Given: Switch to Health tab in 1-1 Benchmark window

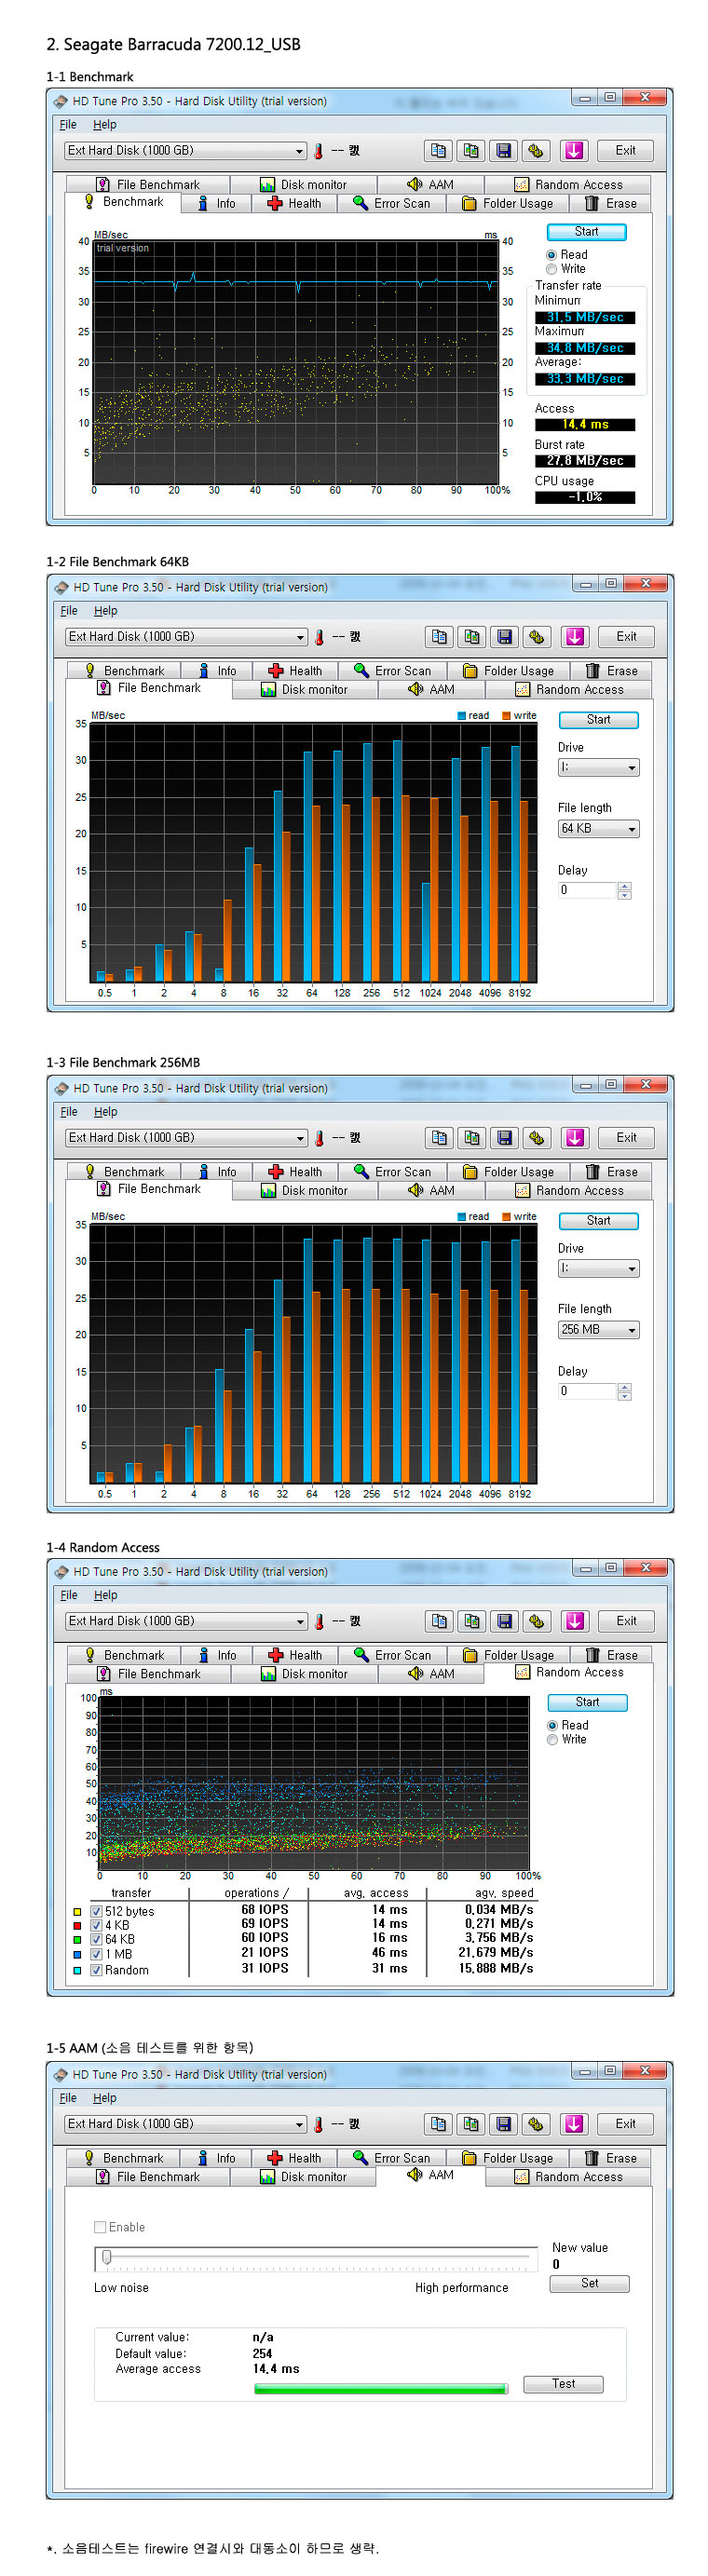Looking at the screenshot, I should (294, 204).
